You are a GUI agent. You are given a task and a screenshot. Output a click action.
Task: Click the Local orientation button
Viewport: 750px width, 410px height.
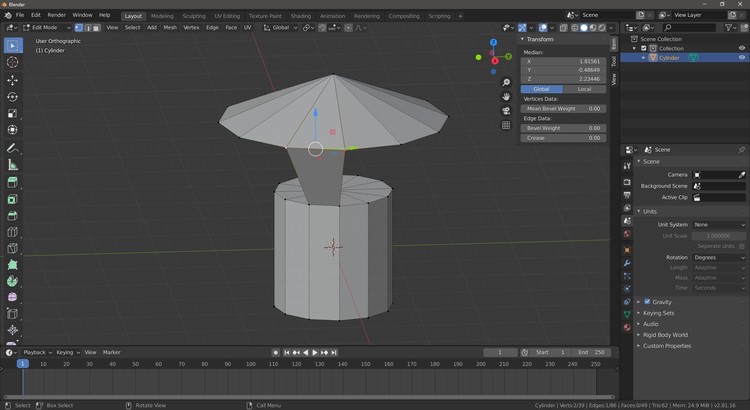584,89
